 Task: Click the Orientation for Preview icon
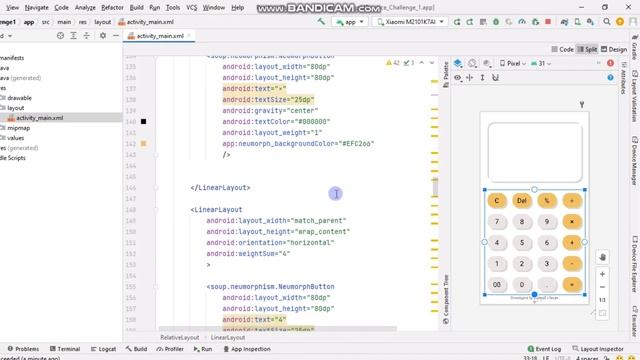click(x=472, y=63)
